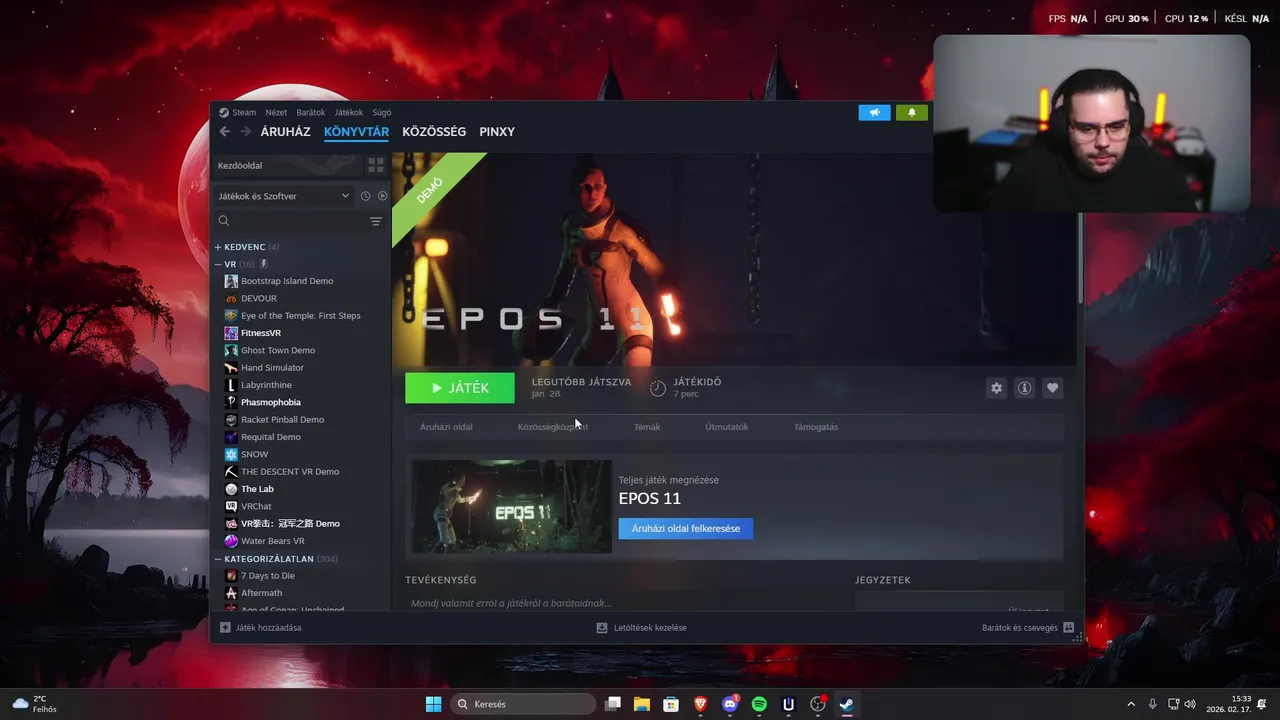Click the blue announcements megaphone button
The width and height of the screenshot is (1280, 720).
[x=874, y=112]
